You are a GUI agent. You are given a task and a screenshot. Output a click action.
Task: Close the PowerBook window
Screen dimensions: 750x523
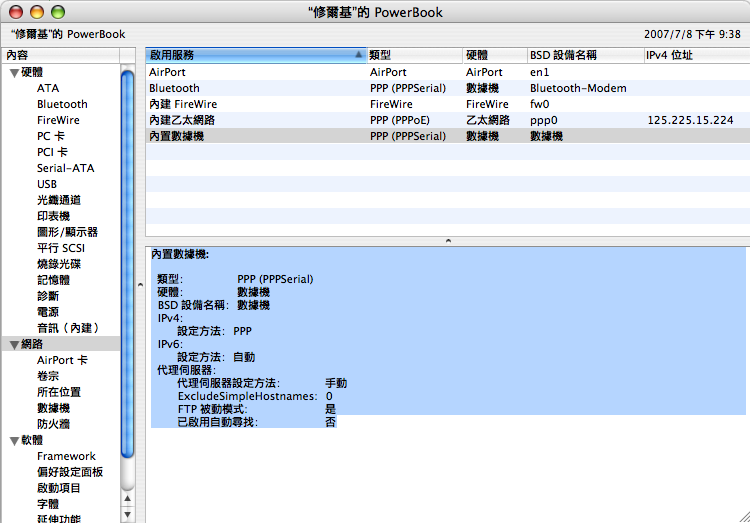pyautogui.click(x=16, y=12)
